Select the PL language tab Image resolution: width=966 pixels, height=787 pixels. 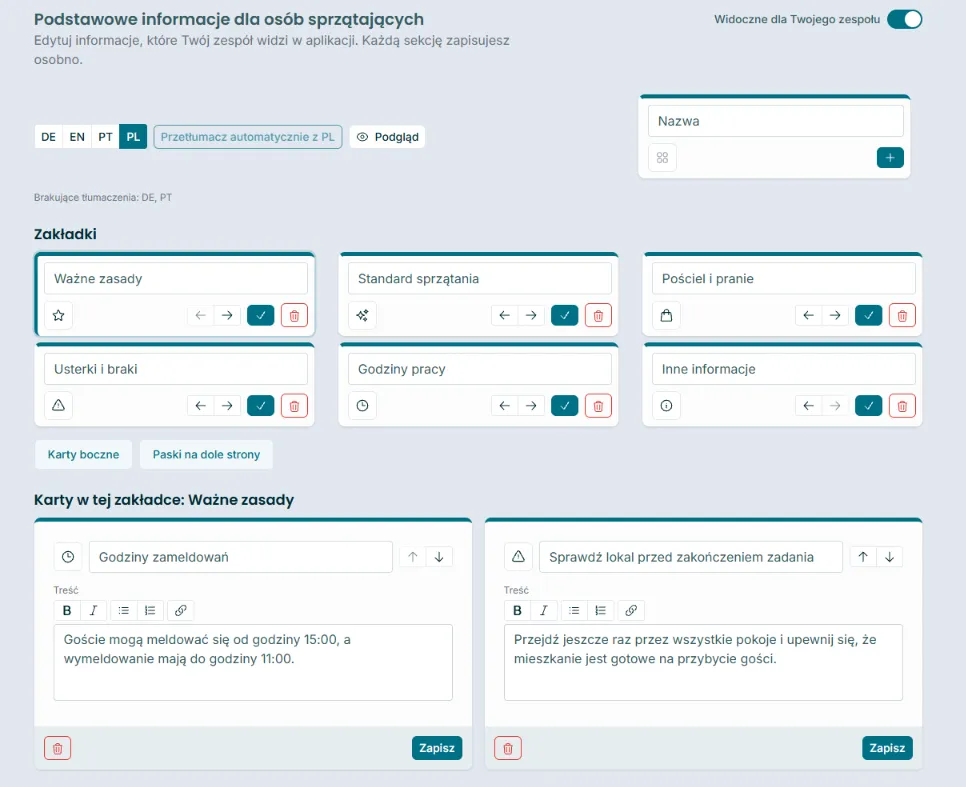(x=133, y=137)
